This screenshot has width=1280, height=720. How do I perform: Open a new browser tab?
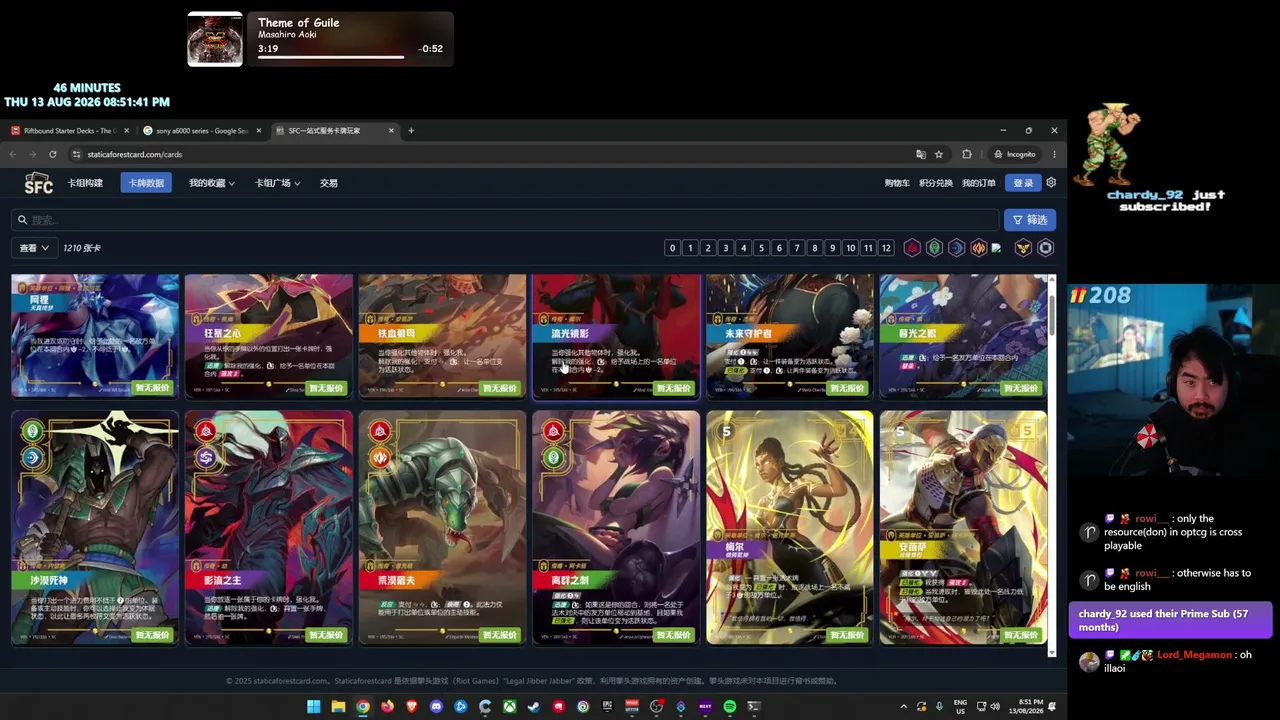[411, 130]
